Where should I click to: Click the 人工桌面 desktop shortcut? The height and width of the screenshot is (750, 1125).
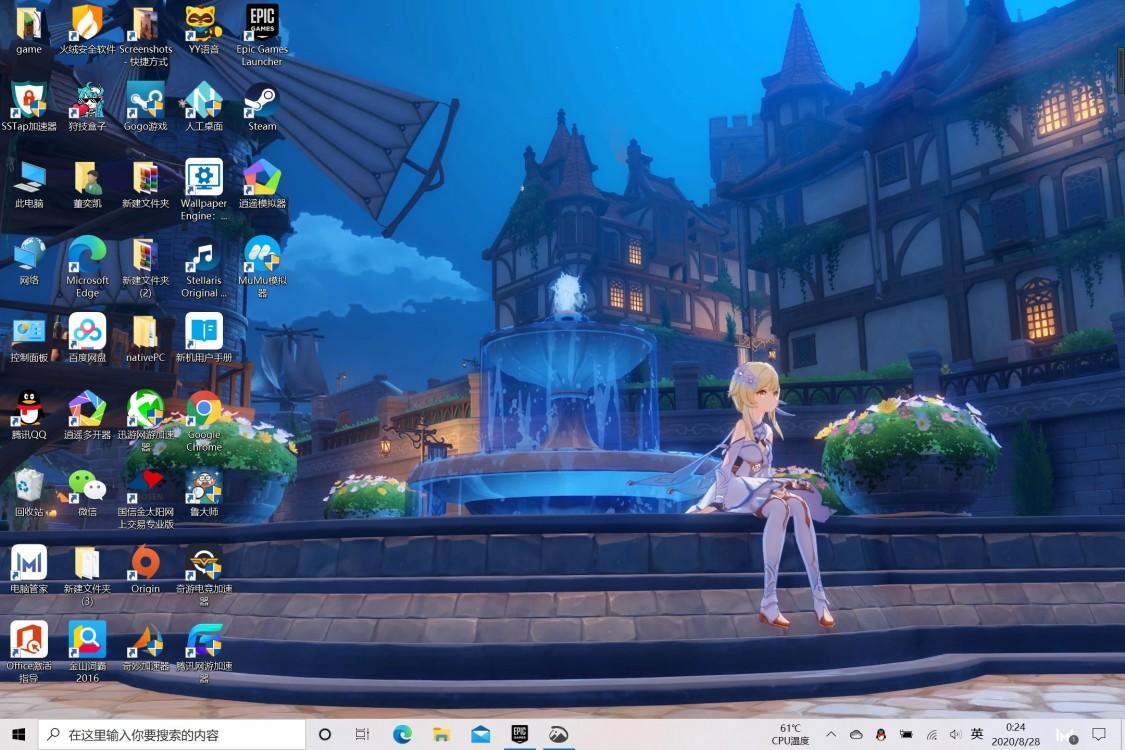[x=204, y=107]
